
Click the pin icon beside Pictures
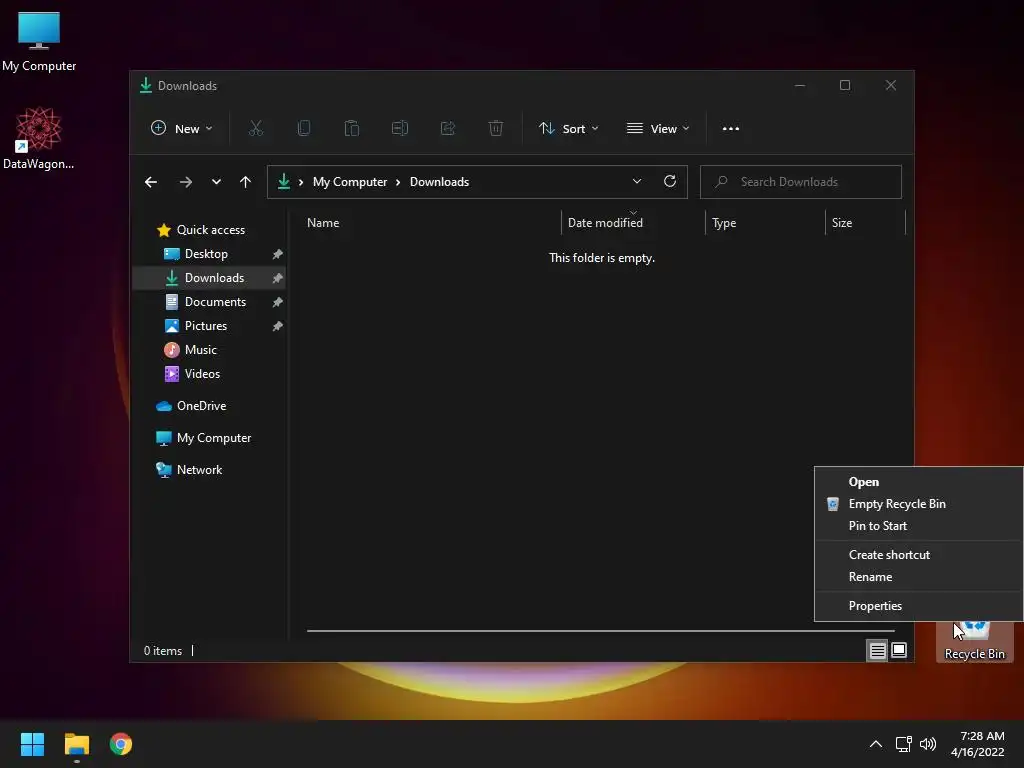278,326
